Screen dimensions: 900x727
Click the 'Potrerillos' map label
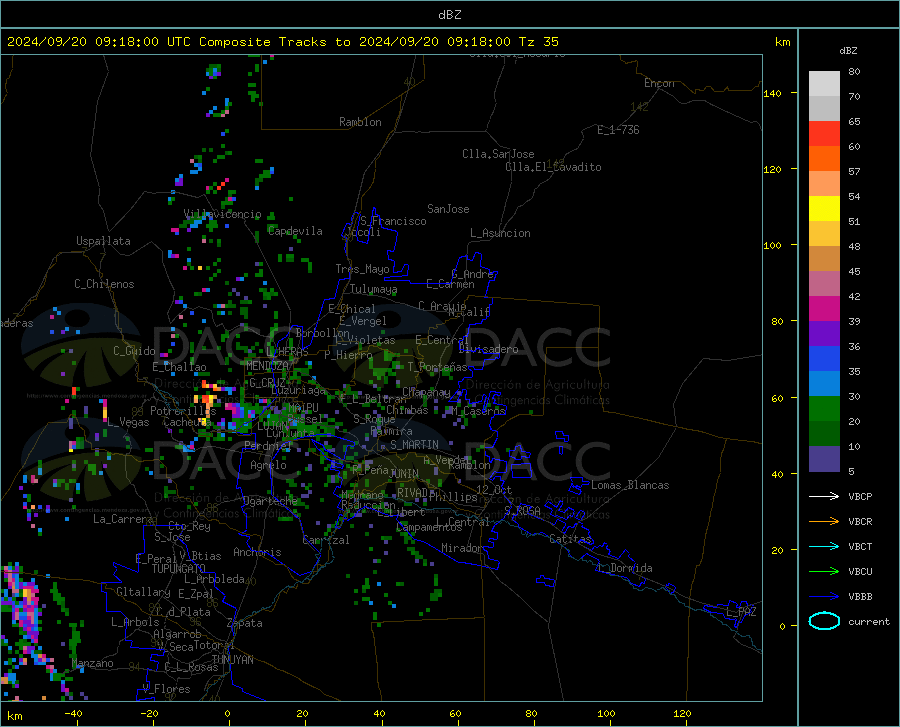tap(183, 411)
